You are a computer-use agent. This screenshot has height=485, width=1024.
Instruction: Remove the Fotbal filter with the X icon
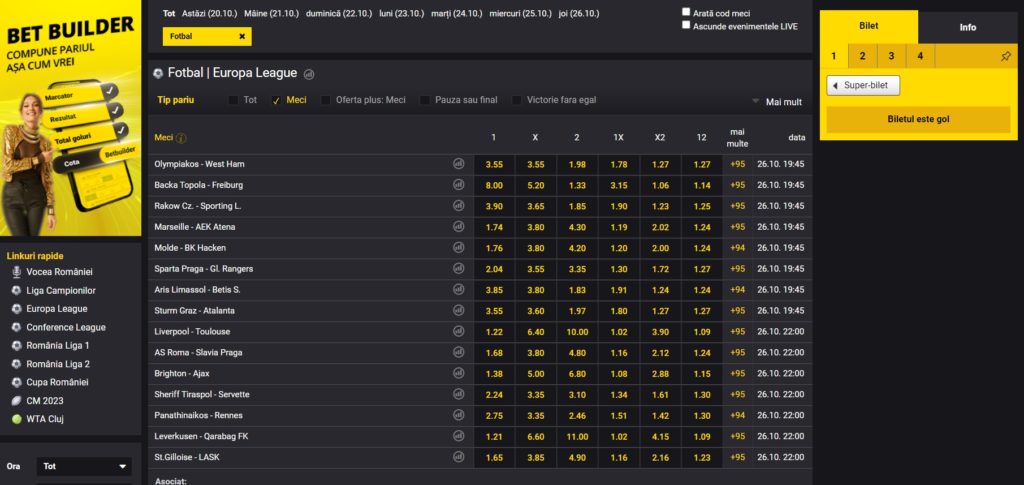[242, 36]
